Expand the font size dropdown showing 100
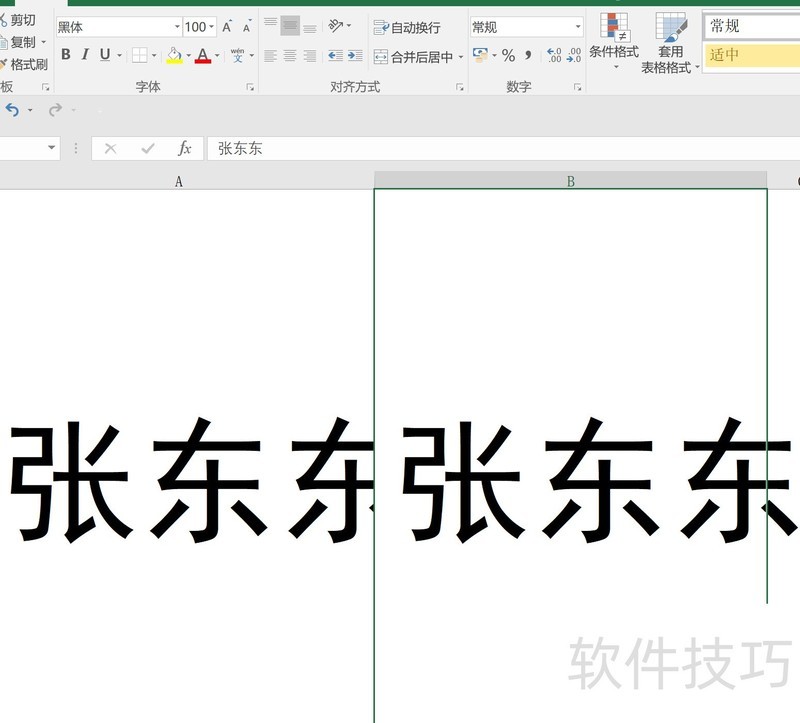800x723 pixels. point(212,27)
